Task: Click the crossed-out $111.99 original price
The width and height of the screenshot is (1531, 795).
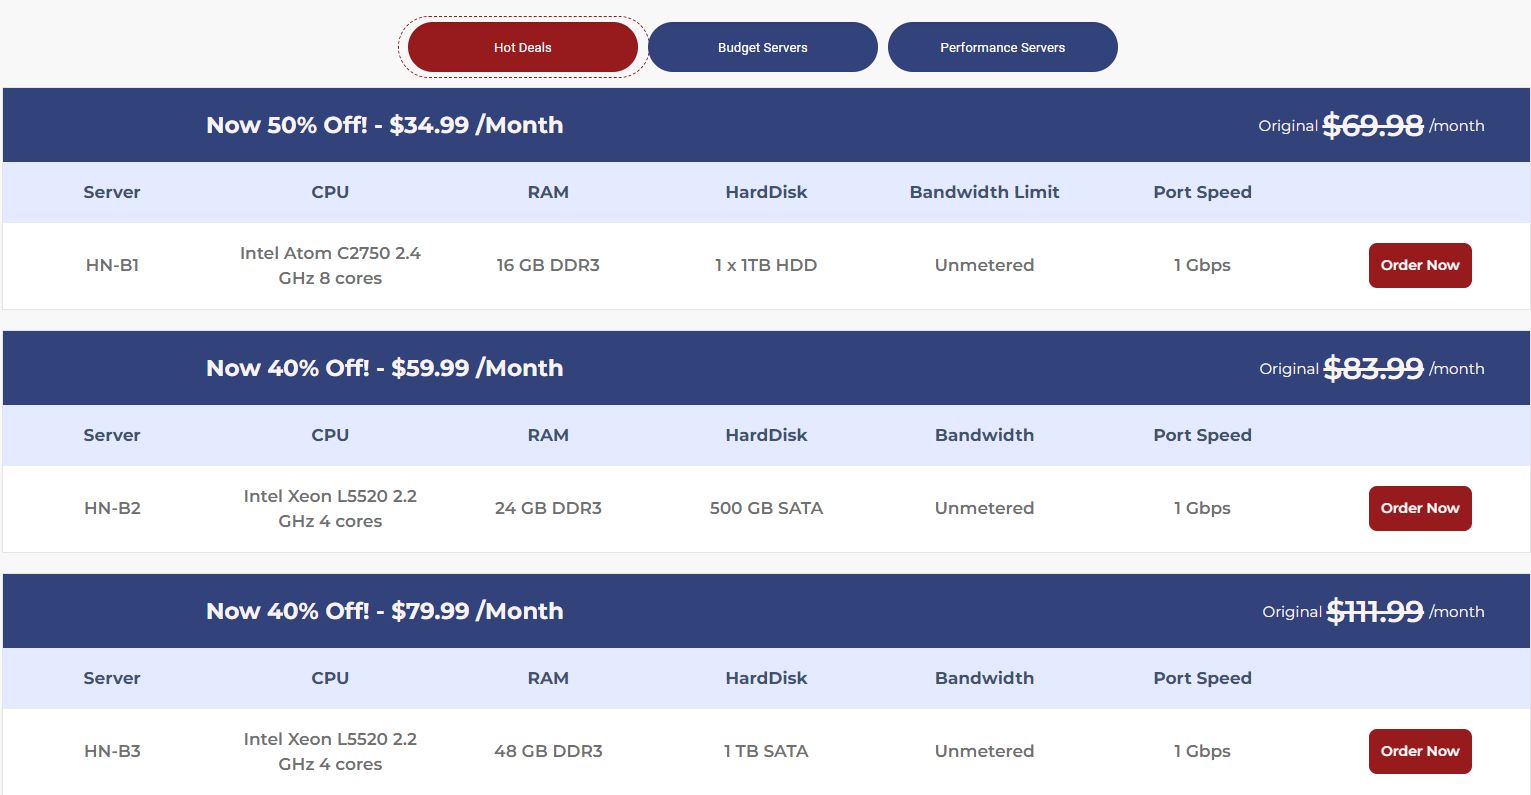Action: (1374, 611)
